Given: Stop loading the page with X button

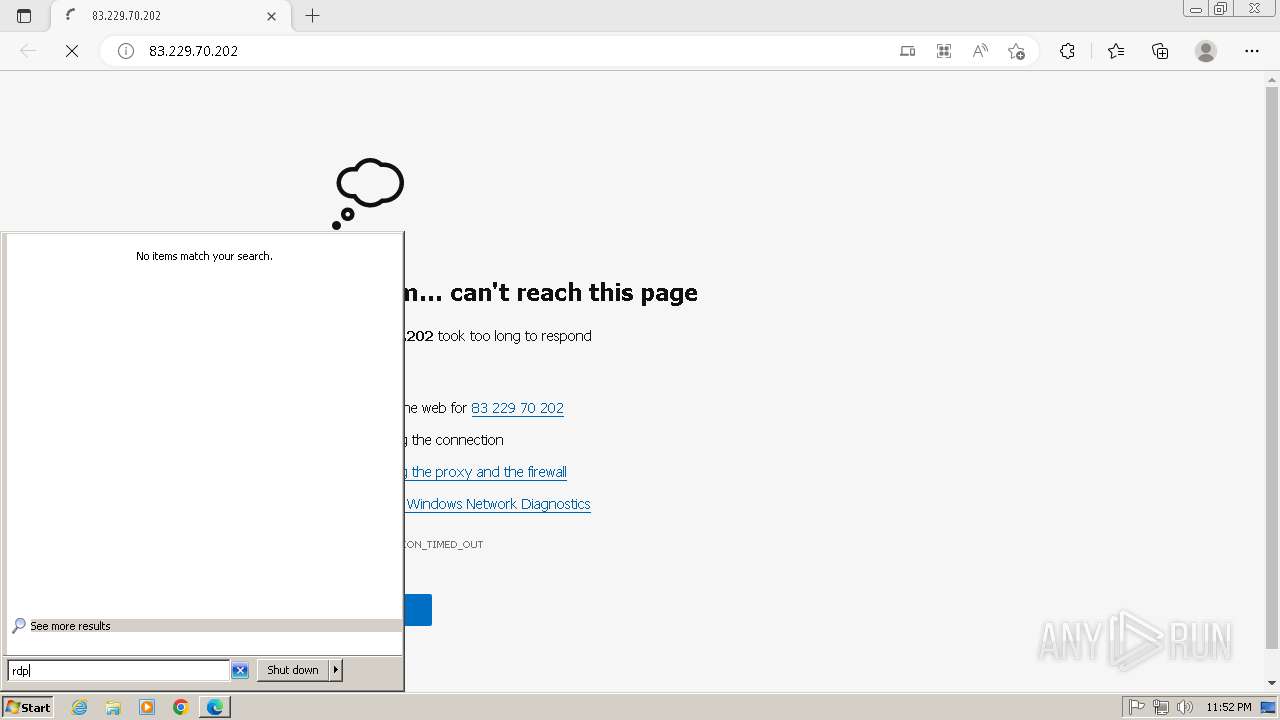Looking at the screenshot, I should point(72,51).
